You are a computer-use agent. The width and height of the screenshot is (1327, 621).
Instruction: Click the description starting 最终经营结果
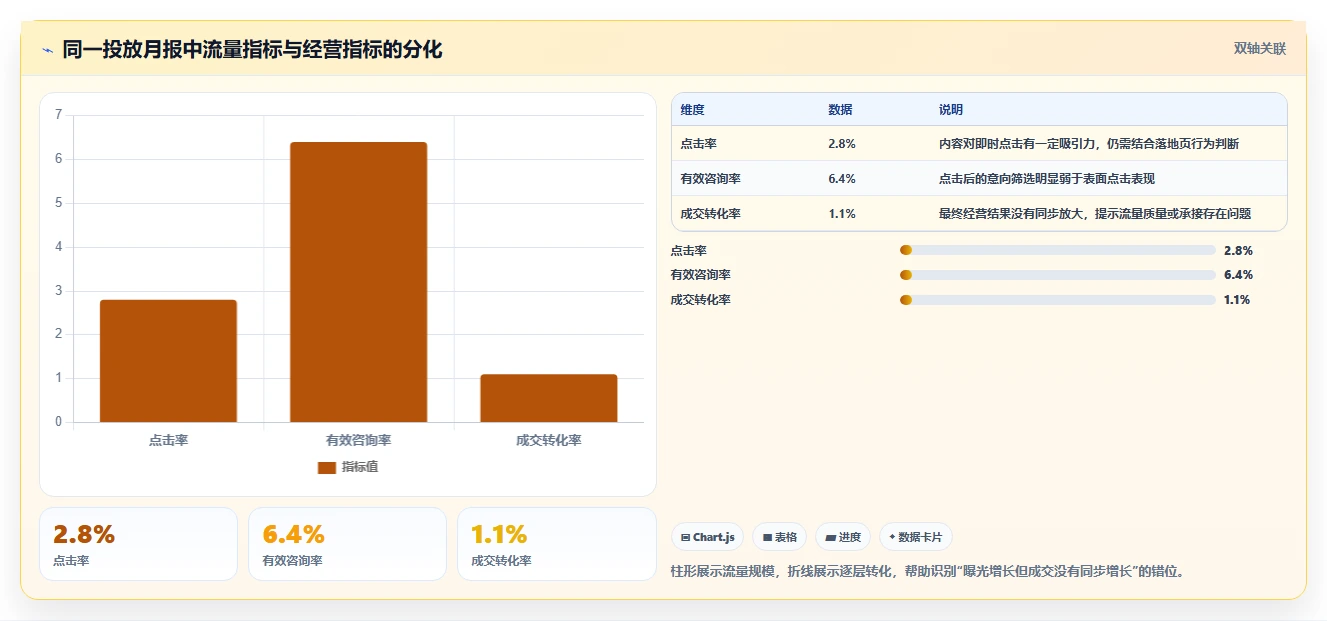tap(1095, 214)
